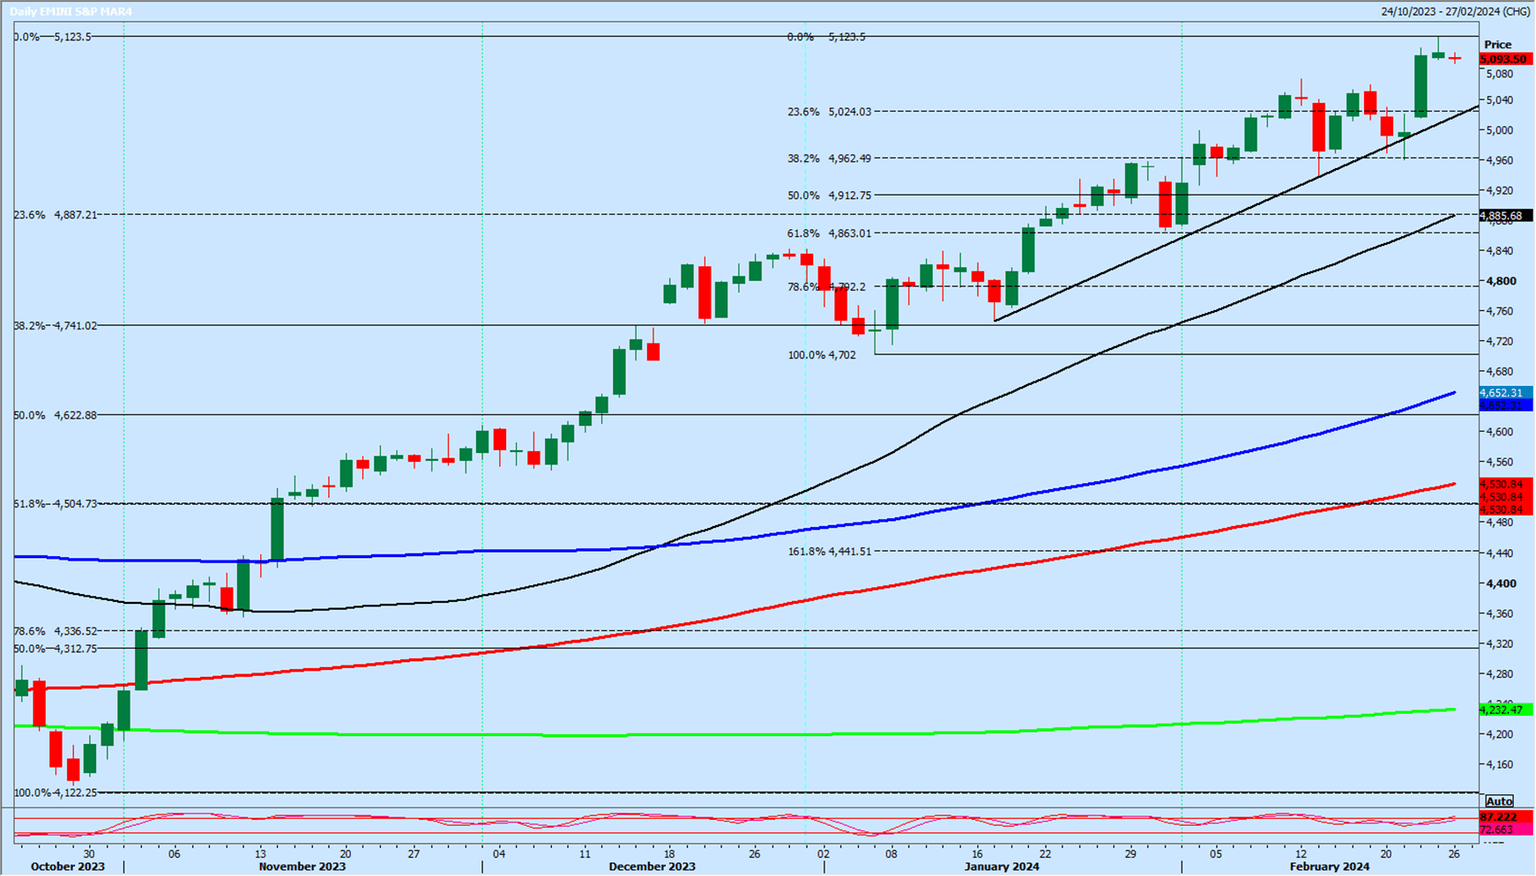The width and height of the screenshot is (1536, 876).
Task: Click the 78.6% 4,336.52 retracement label
Action: pos(55,631)
